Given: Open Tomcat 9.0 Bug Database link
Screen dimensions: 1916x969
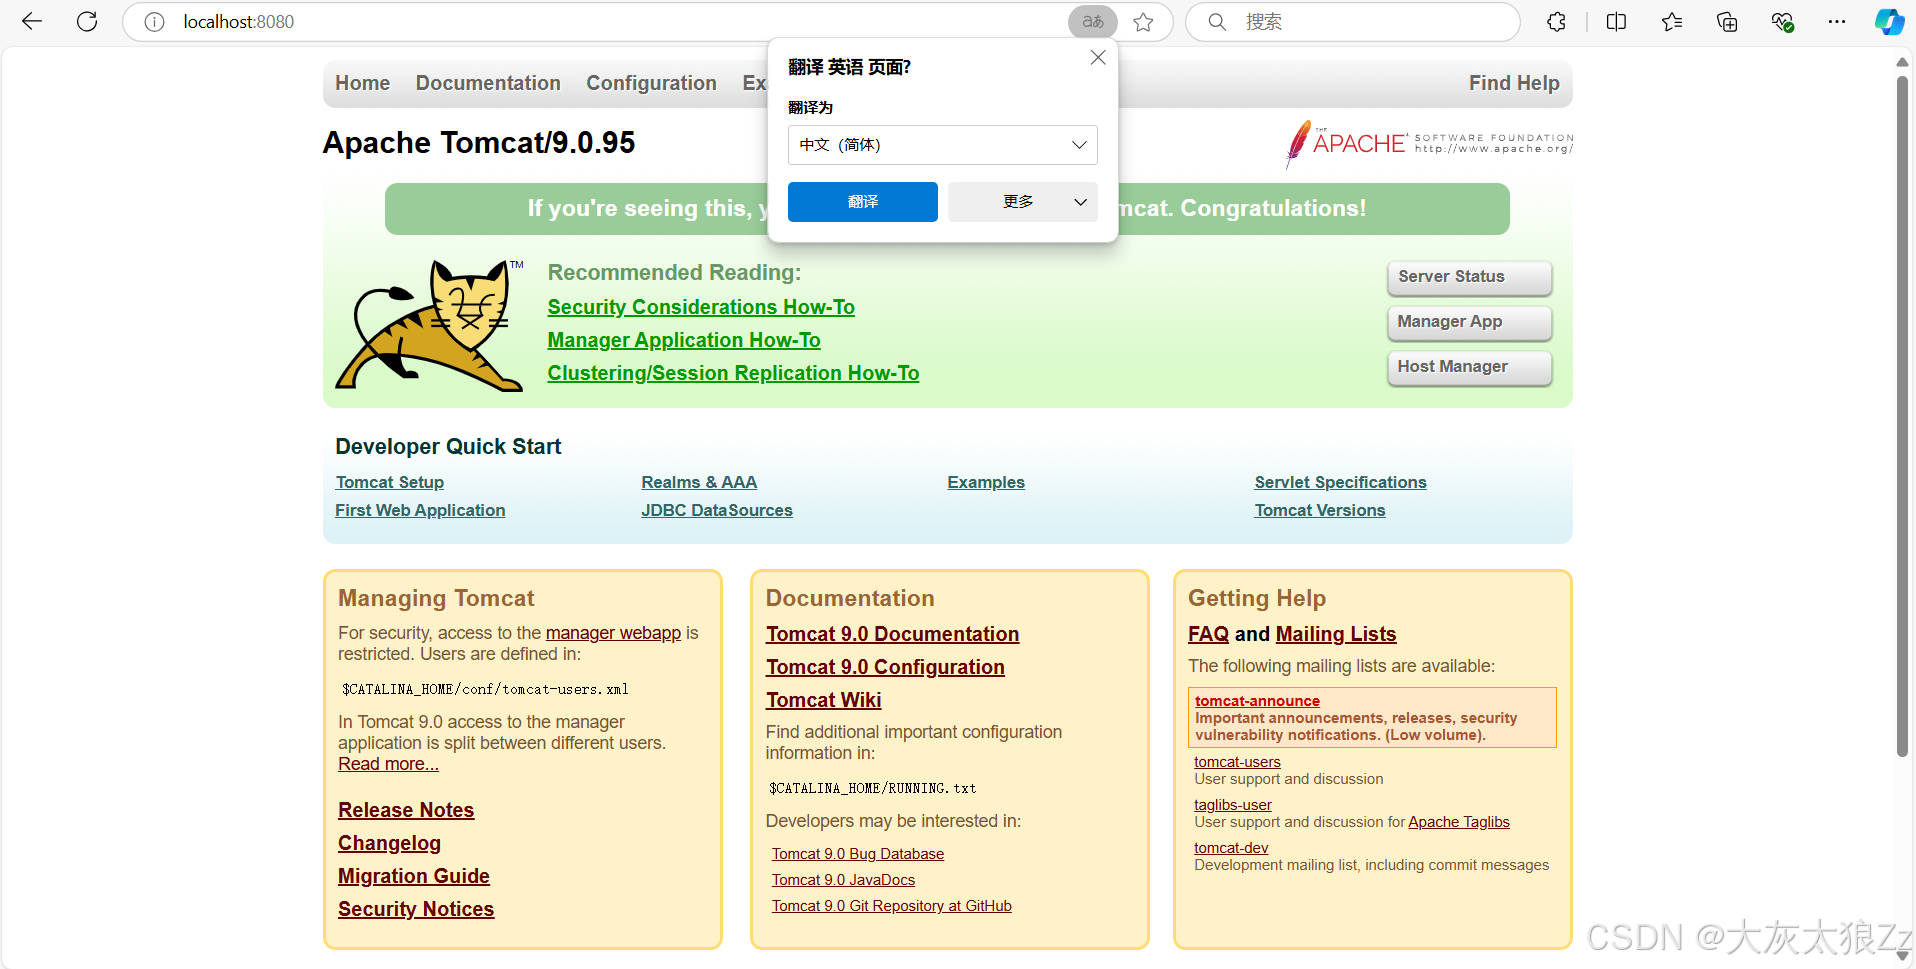Looking at the screenshot, I should pyautogui.click(x=858, y=854).
